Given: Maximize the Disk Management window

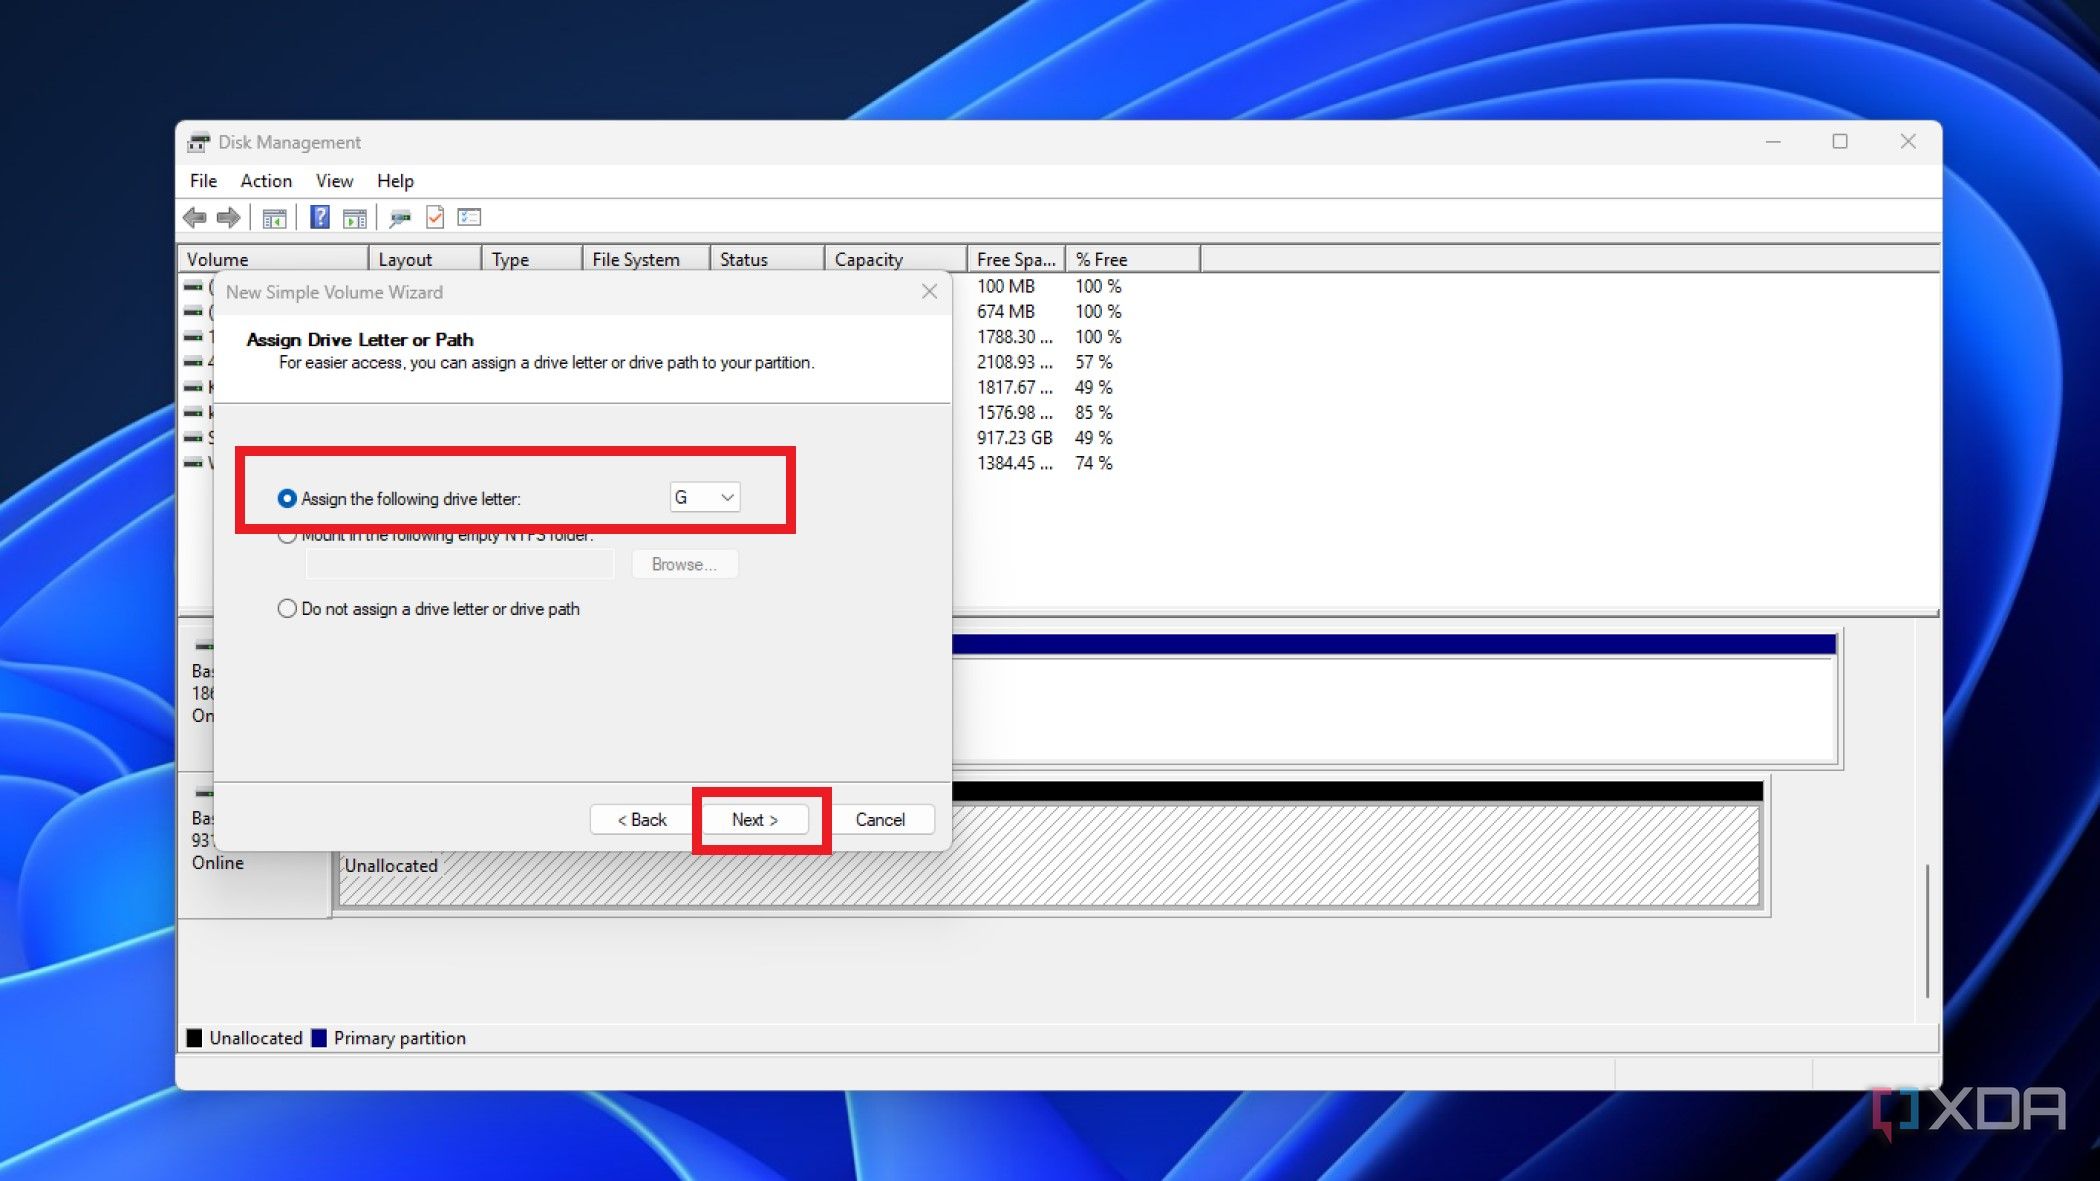Looking at the screenshot, I should click(x=1840, y=142).
